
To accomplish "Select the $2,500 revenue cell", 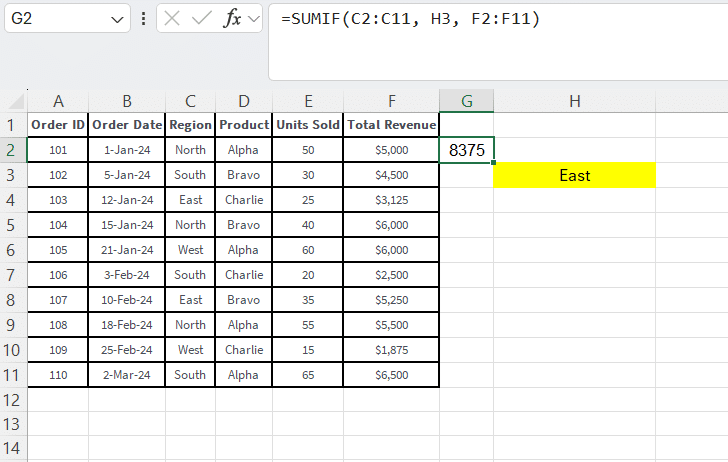I will tap(392, 275).
